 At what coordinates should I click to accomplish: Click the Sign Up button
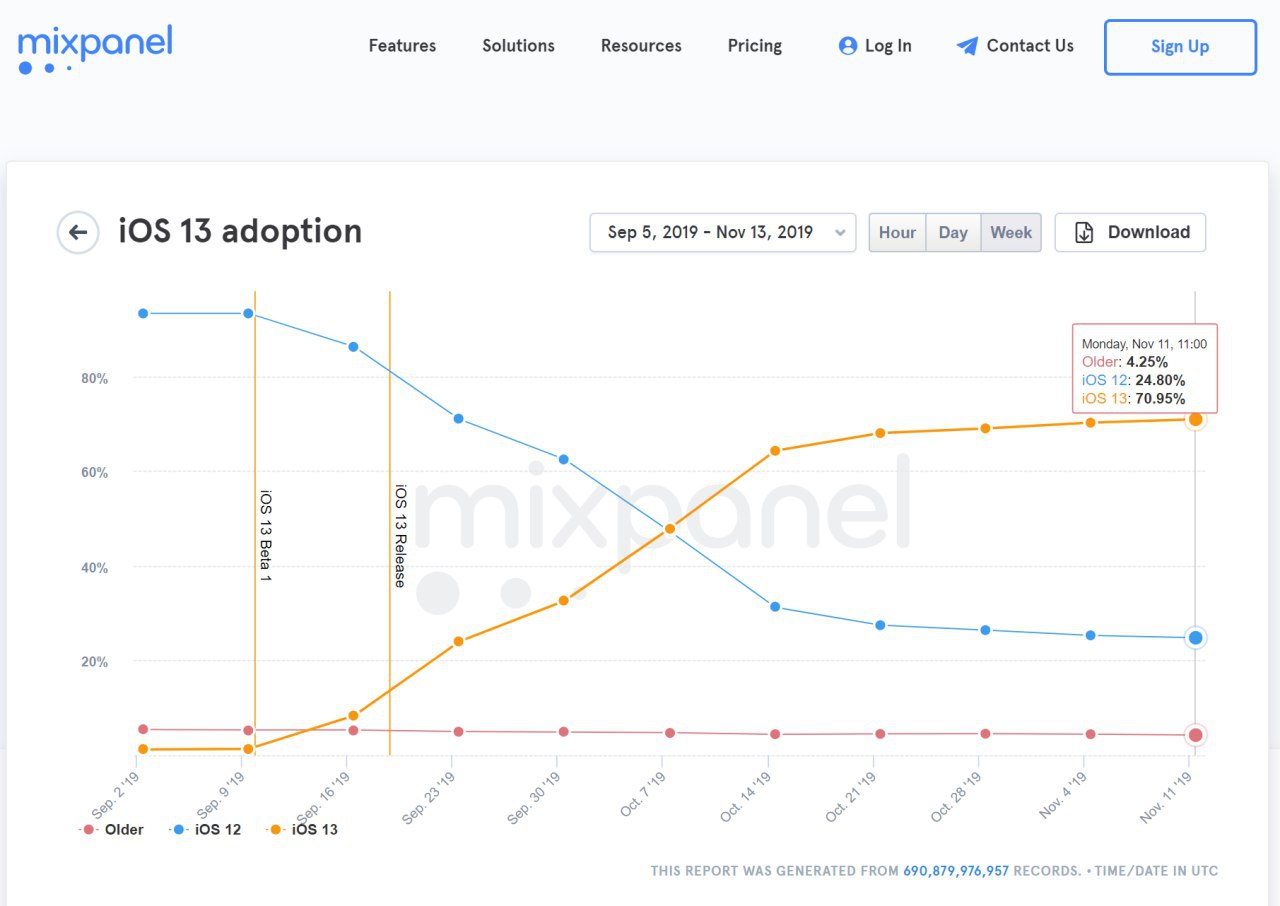(1180, 47)
